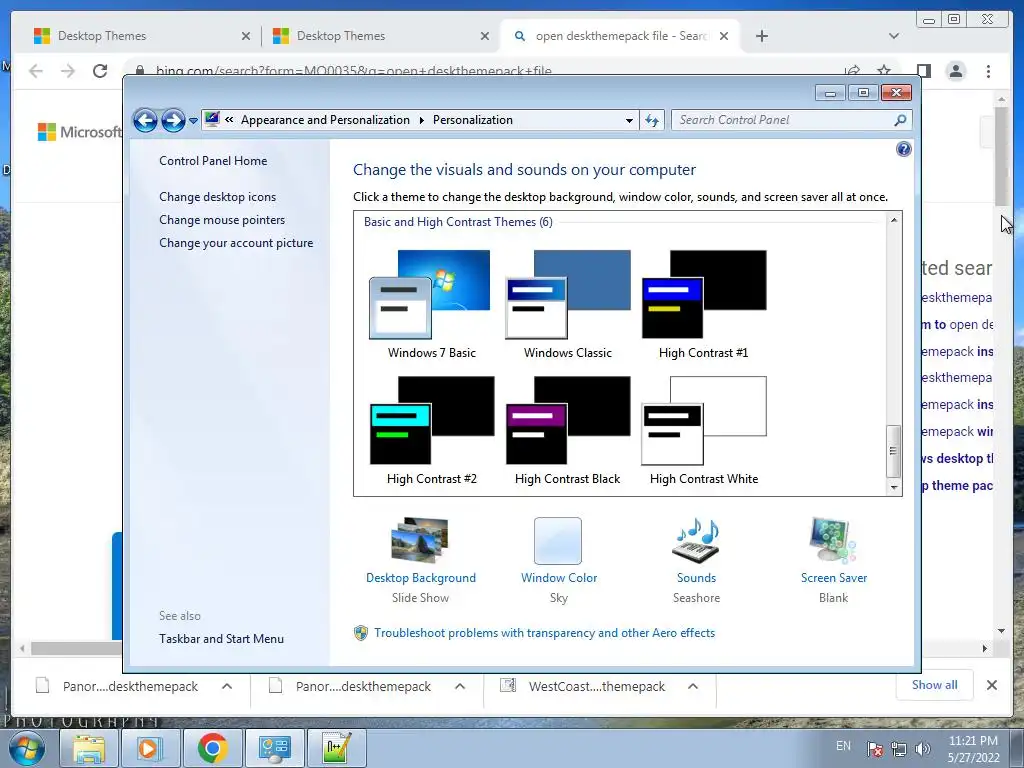Screen dimensions: 1024x768
Task: Bookmark this page with the star
Action: [884, 71]
